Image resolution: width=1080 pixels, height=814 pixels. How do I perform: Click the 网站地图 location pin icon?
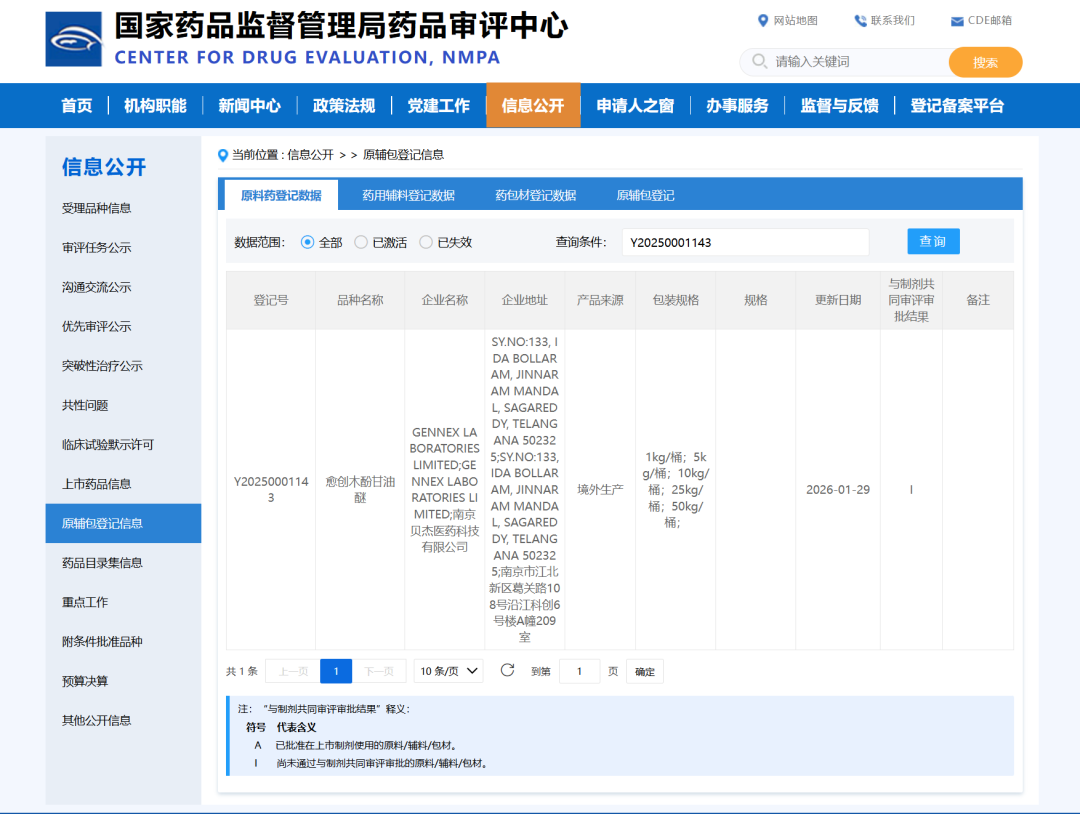(762, 19)
